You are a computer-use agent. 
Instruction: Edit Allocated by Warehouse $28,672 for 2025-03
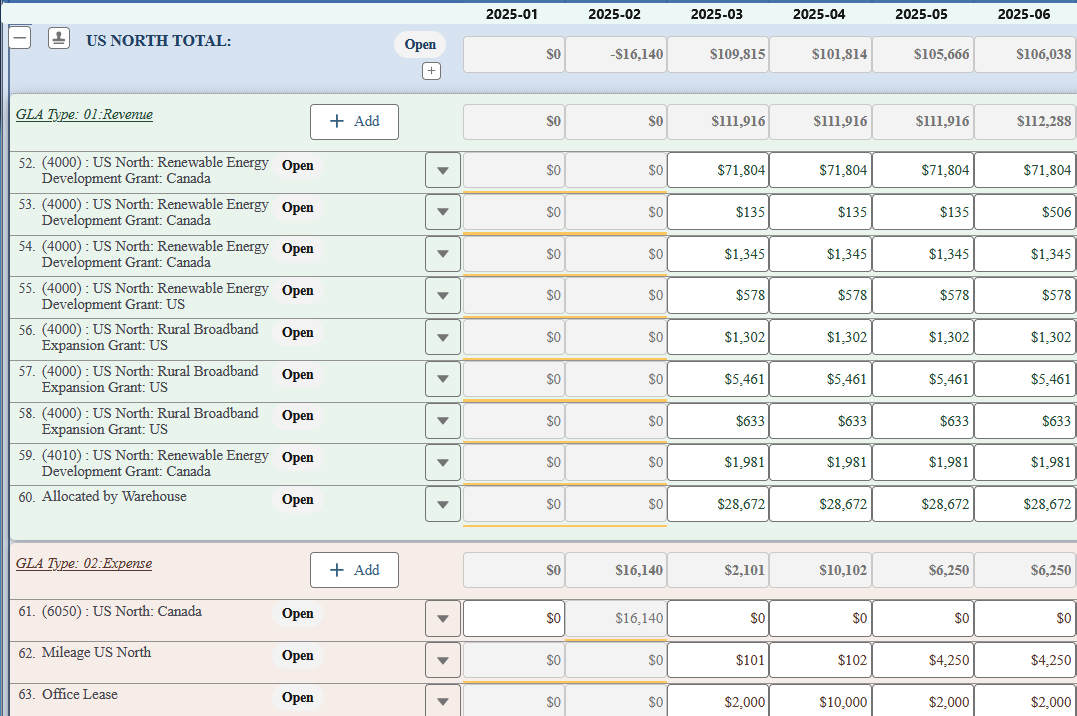[x=718, y=504]
